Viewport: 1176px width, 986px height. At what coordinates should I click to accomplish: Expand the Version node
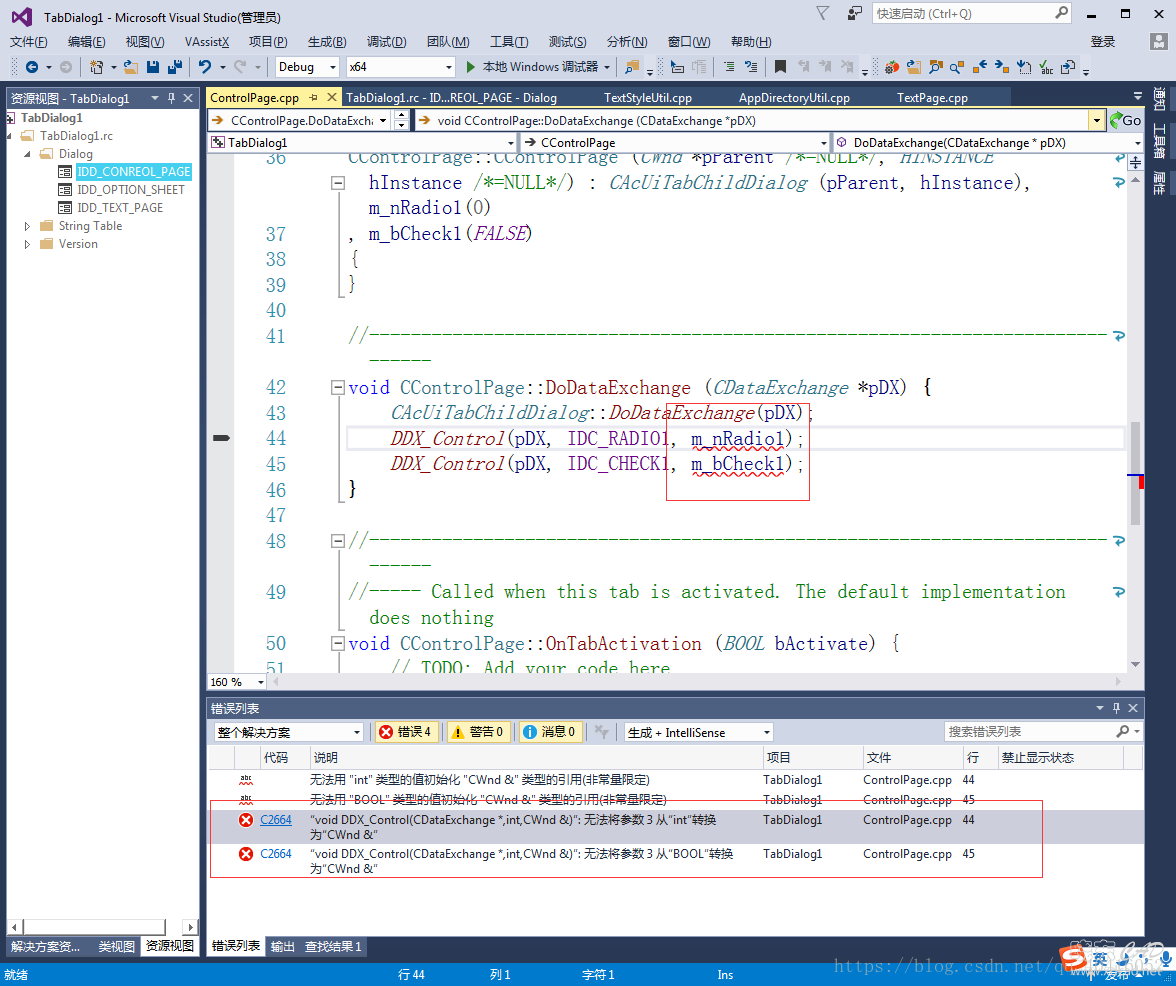tap(27, 244)
